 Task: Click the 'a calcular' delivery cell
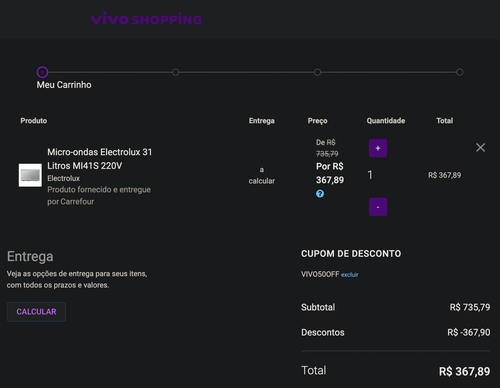(262, 175)
